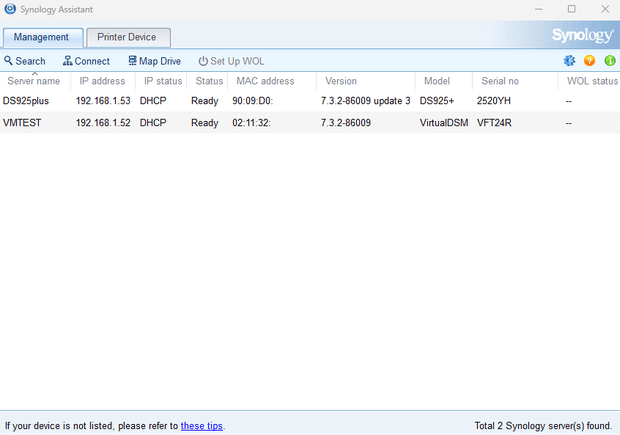Open settings with the blue gear icon
This screenshot has height=435, width=620.
click(x=569, y=61)
